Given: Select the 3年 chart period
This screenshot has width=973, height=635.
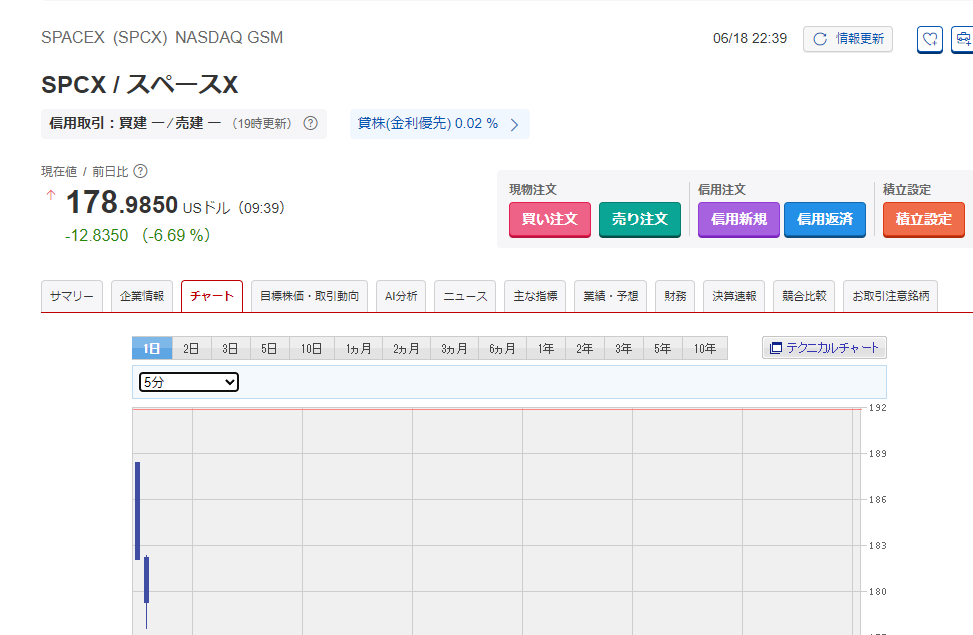Looking at the screenshot, I should click(624, 348).
